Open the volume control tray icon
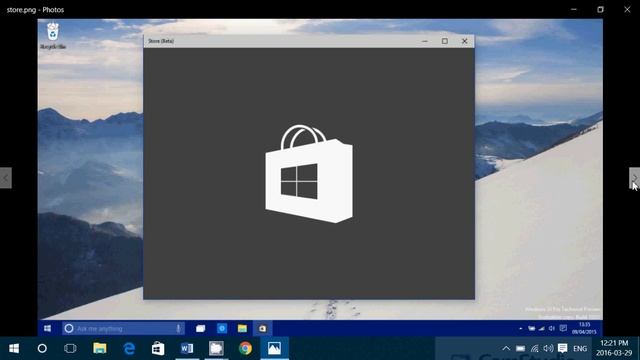This screenshot has height=360, width=640. (548, 349)
